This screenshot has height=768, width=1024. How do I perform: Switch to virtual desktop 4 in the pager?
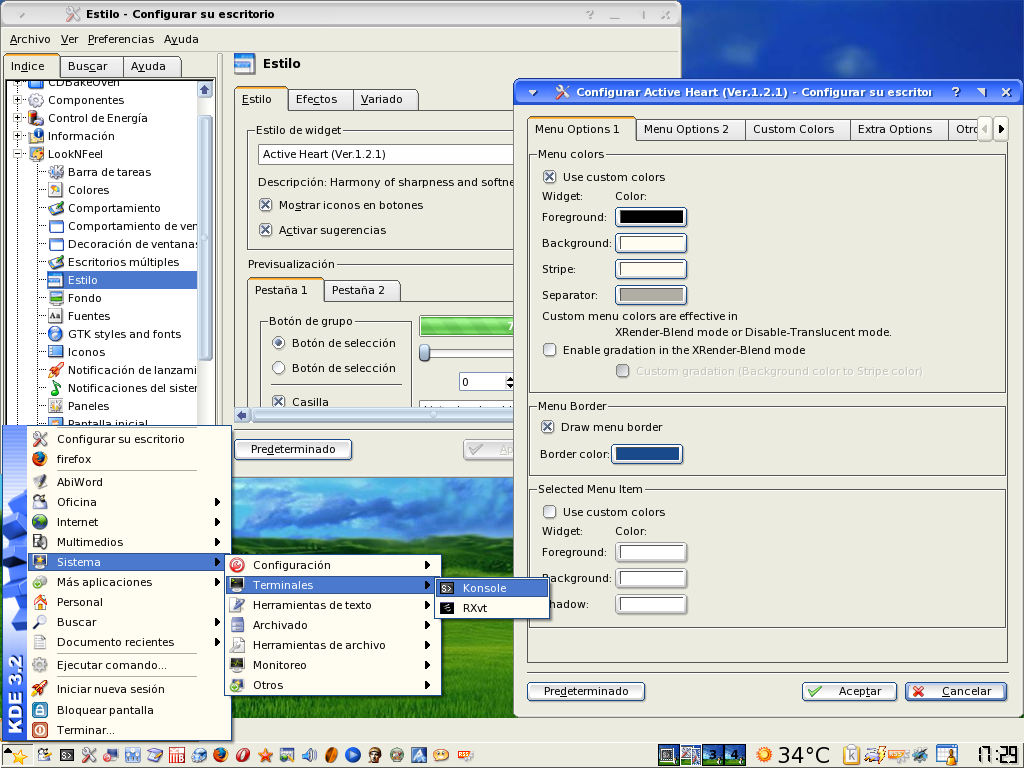tap(735, 755)
